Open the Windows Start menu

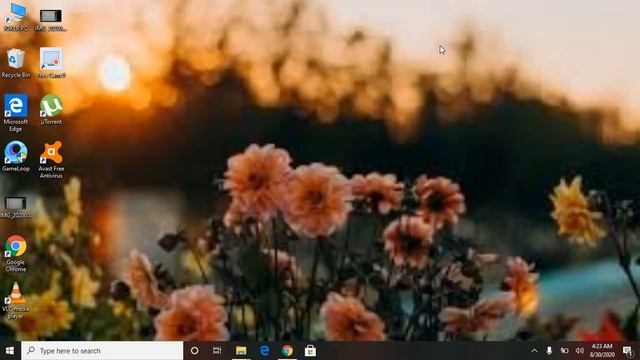pyautogui.click(x=10, y=351)
